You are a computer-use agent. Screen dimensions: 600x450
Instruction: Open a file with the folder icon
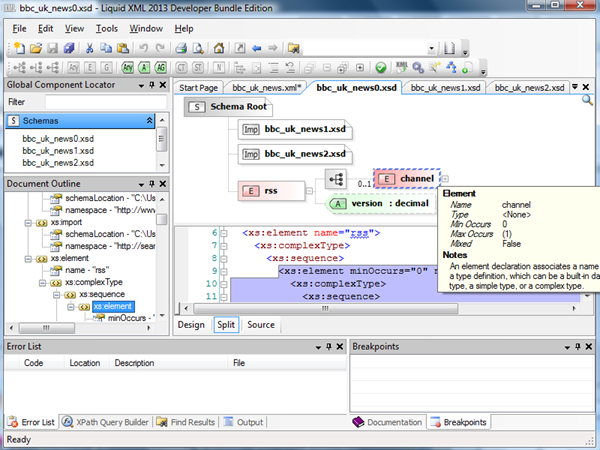36,48
